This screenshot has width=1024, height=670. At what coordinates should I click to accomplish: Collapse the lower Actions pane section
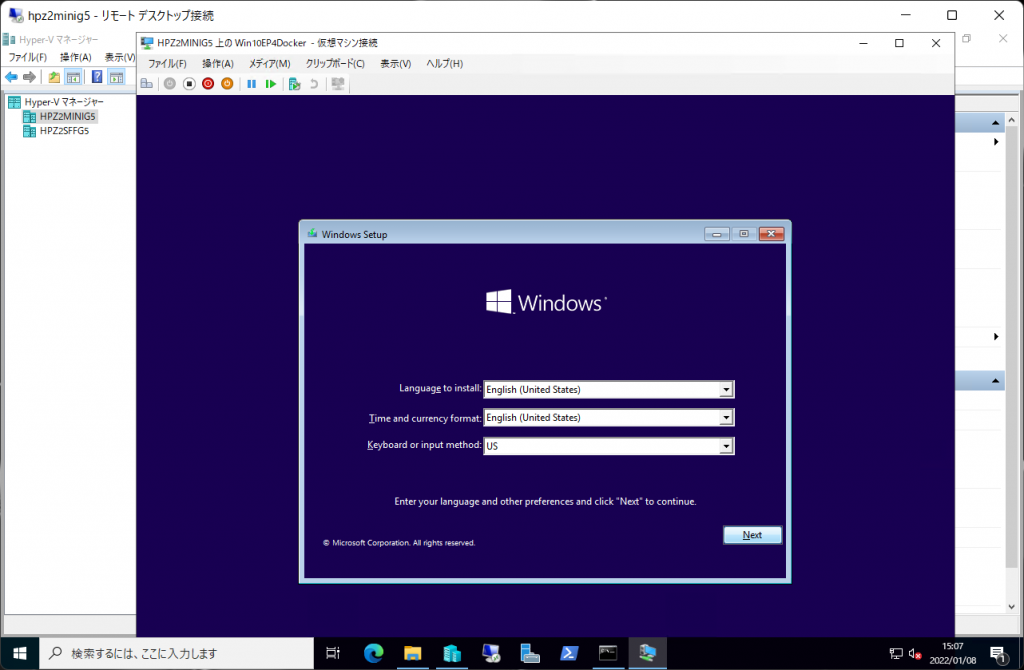[x=995, y=381]
